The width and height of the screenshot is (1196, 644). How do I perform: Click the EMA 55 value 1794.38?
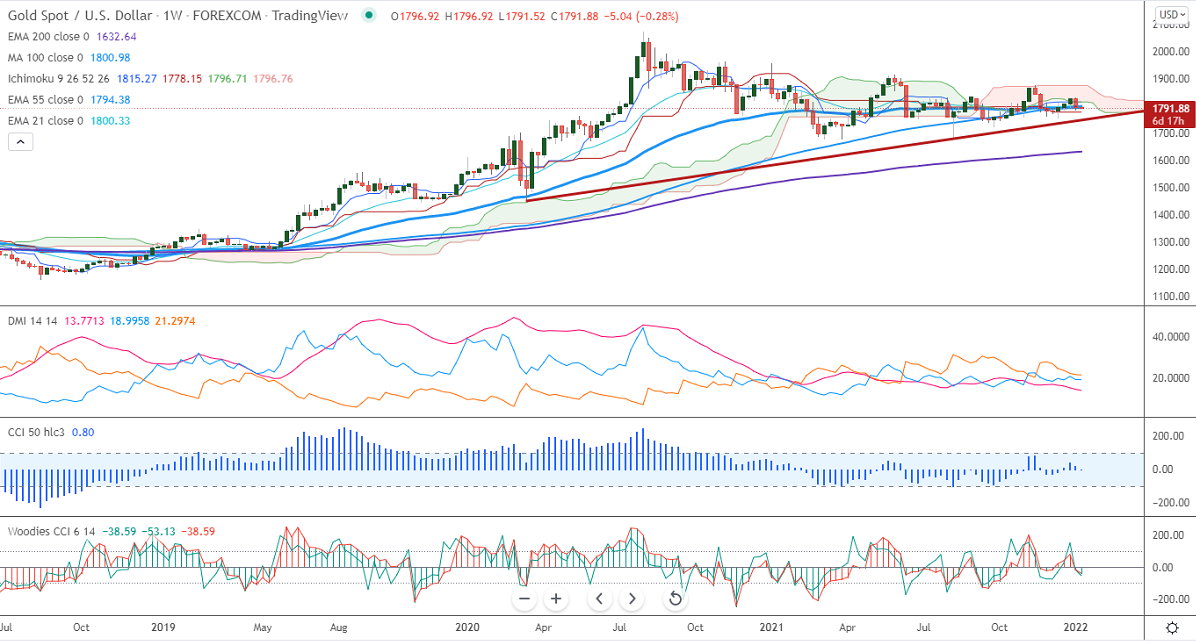pos(110,99)
